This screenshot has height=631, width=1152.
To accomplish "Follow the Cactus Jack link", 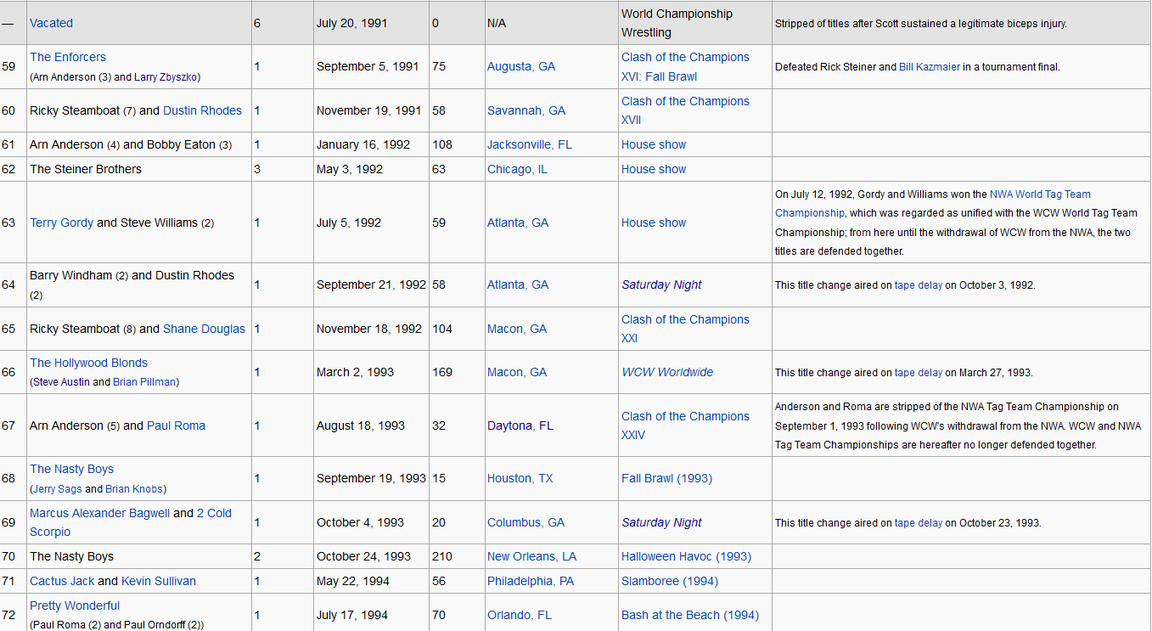I will [62, 580].
